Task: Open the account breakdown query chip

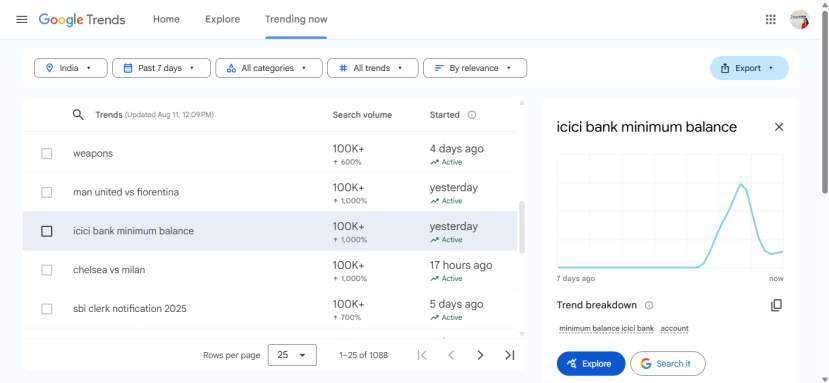Action: pyautogui.click(x=675, y=329)
